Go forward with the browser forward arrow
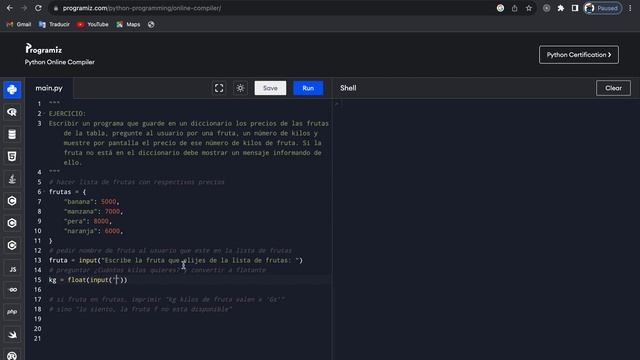Screen dimensions: 640x360 [x=24, y=8]
